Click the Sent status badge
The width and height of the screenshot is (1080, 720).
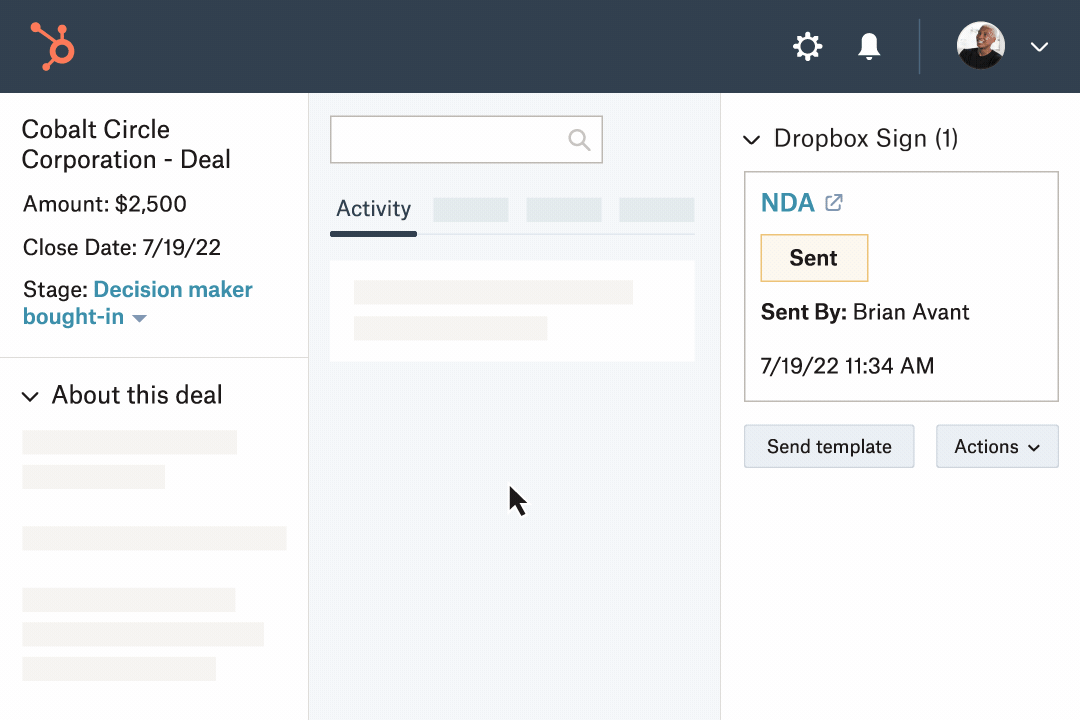[x=814, y=258]
